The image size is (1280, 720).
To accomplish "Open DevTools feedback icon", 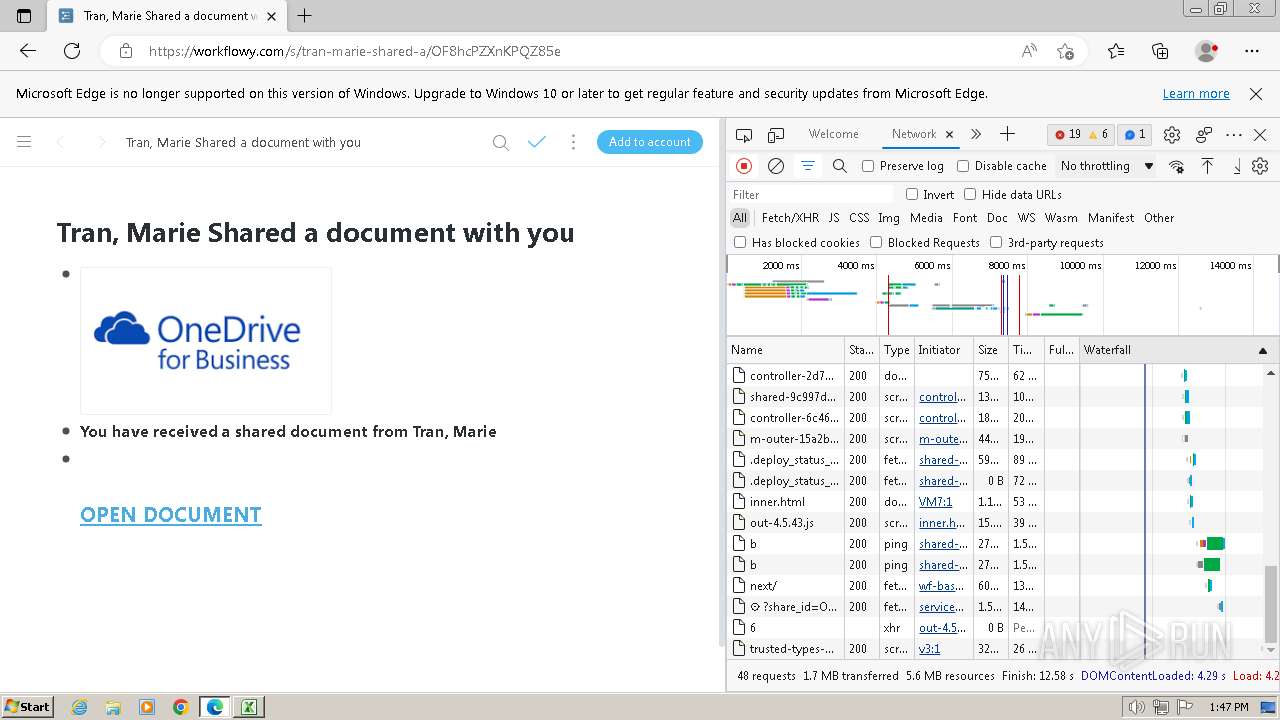I will click(x=1204, y=134).
